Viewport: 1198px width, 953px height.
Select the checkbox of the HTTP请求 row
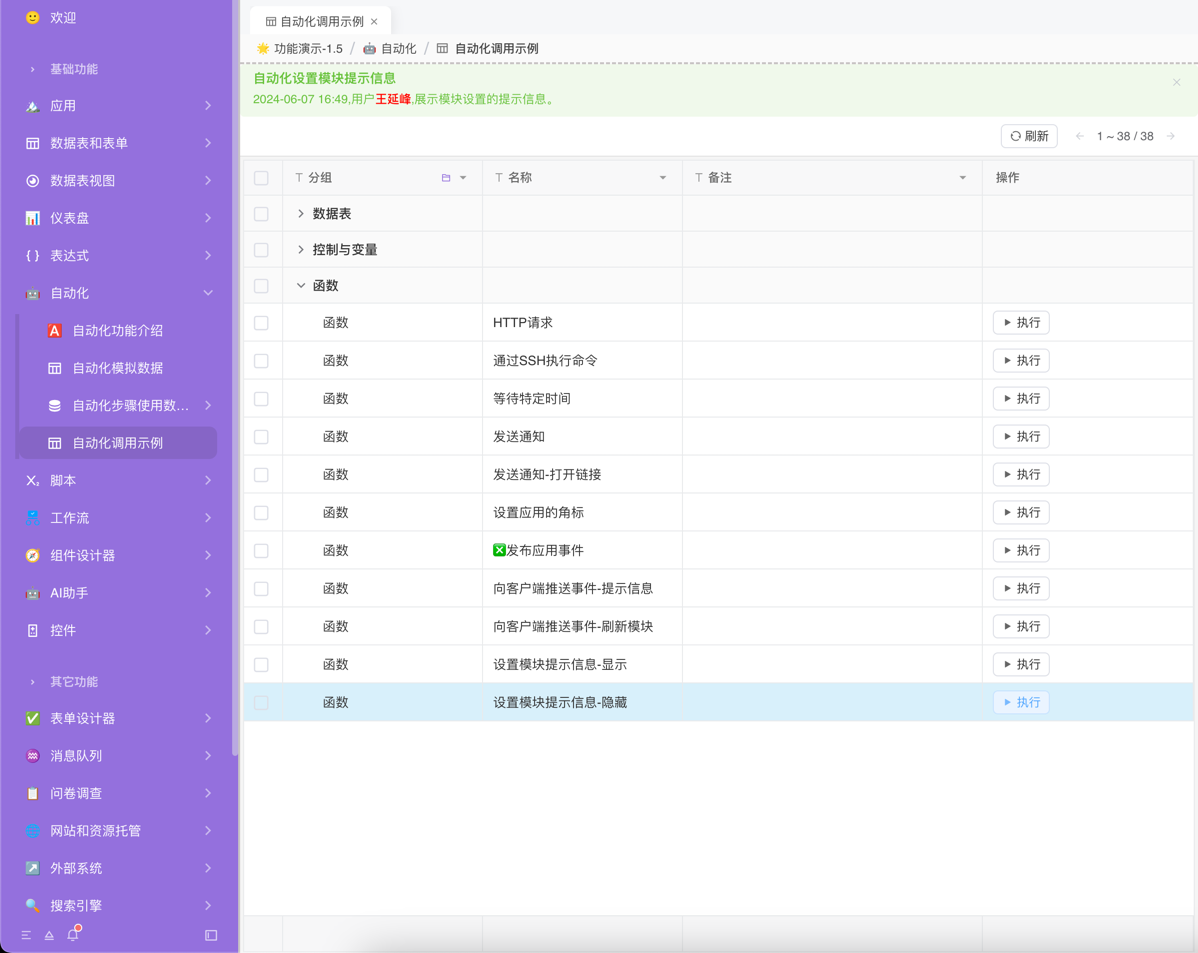pyautogui.click(x=262, y=322)
